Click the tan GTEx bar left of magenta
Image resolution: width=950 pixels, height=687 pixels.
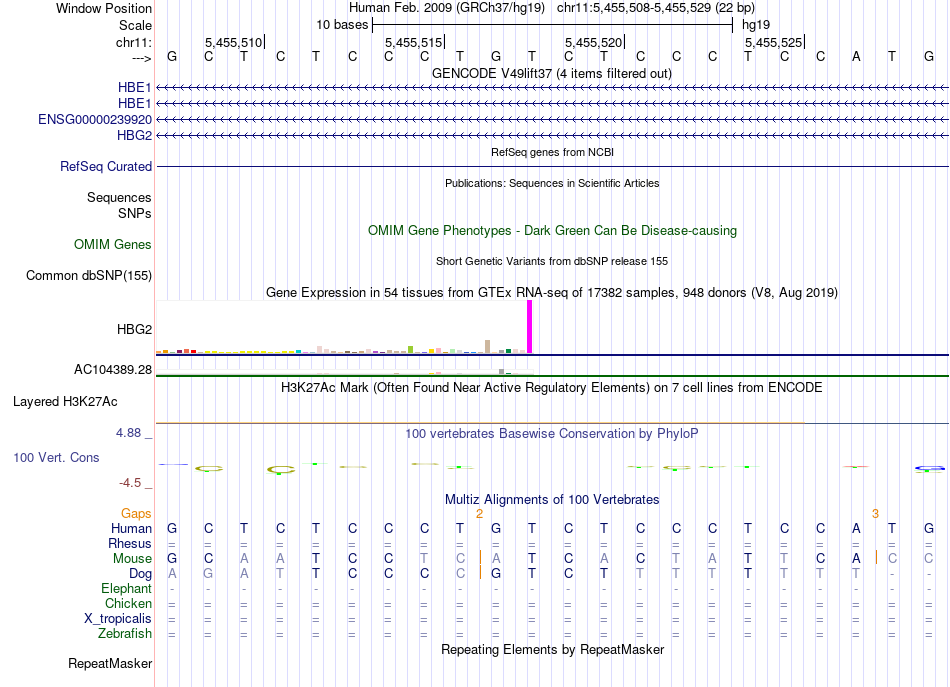488,347
